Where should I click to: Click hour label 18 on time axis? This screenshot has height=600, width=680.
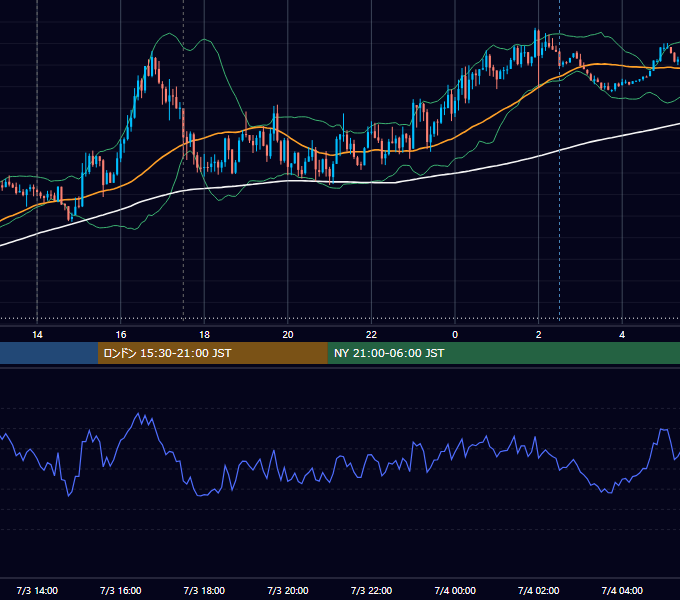(x=204, y=335)
